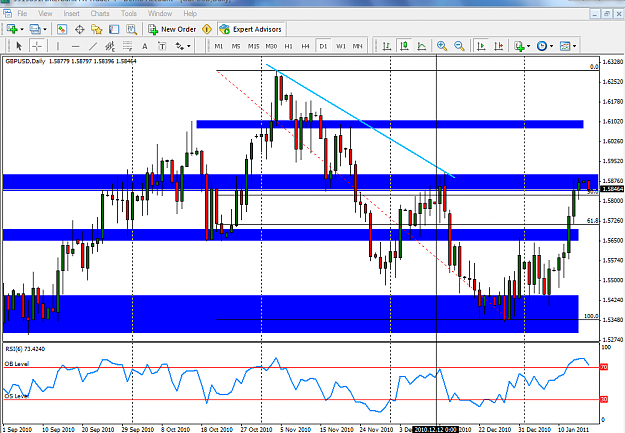This screenshot has height=433, width=625.
Task: Click the GBPUSD,Daily chart title text
Action: [26, 61]
